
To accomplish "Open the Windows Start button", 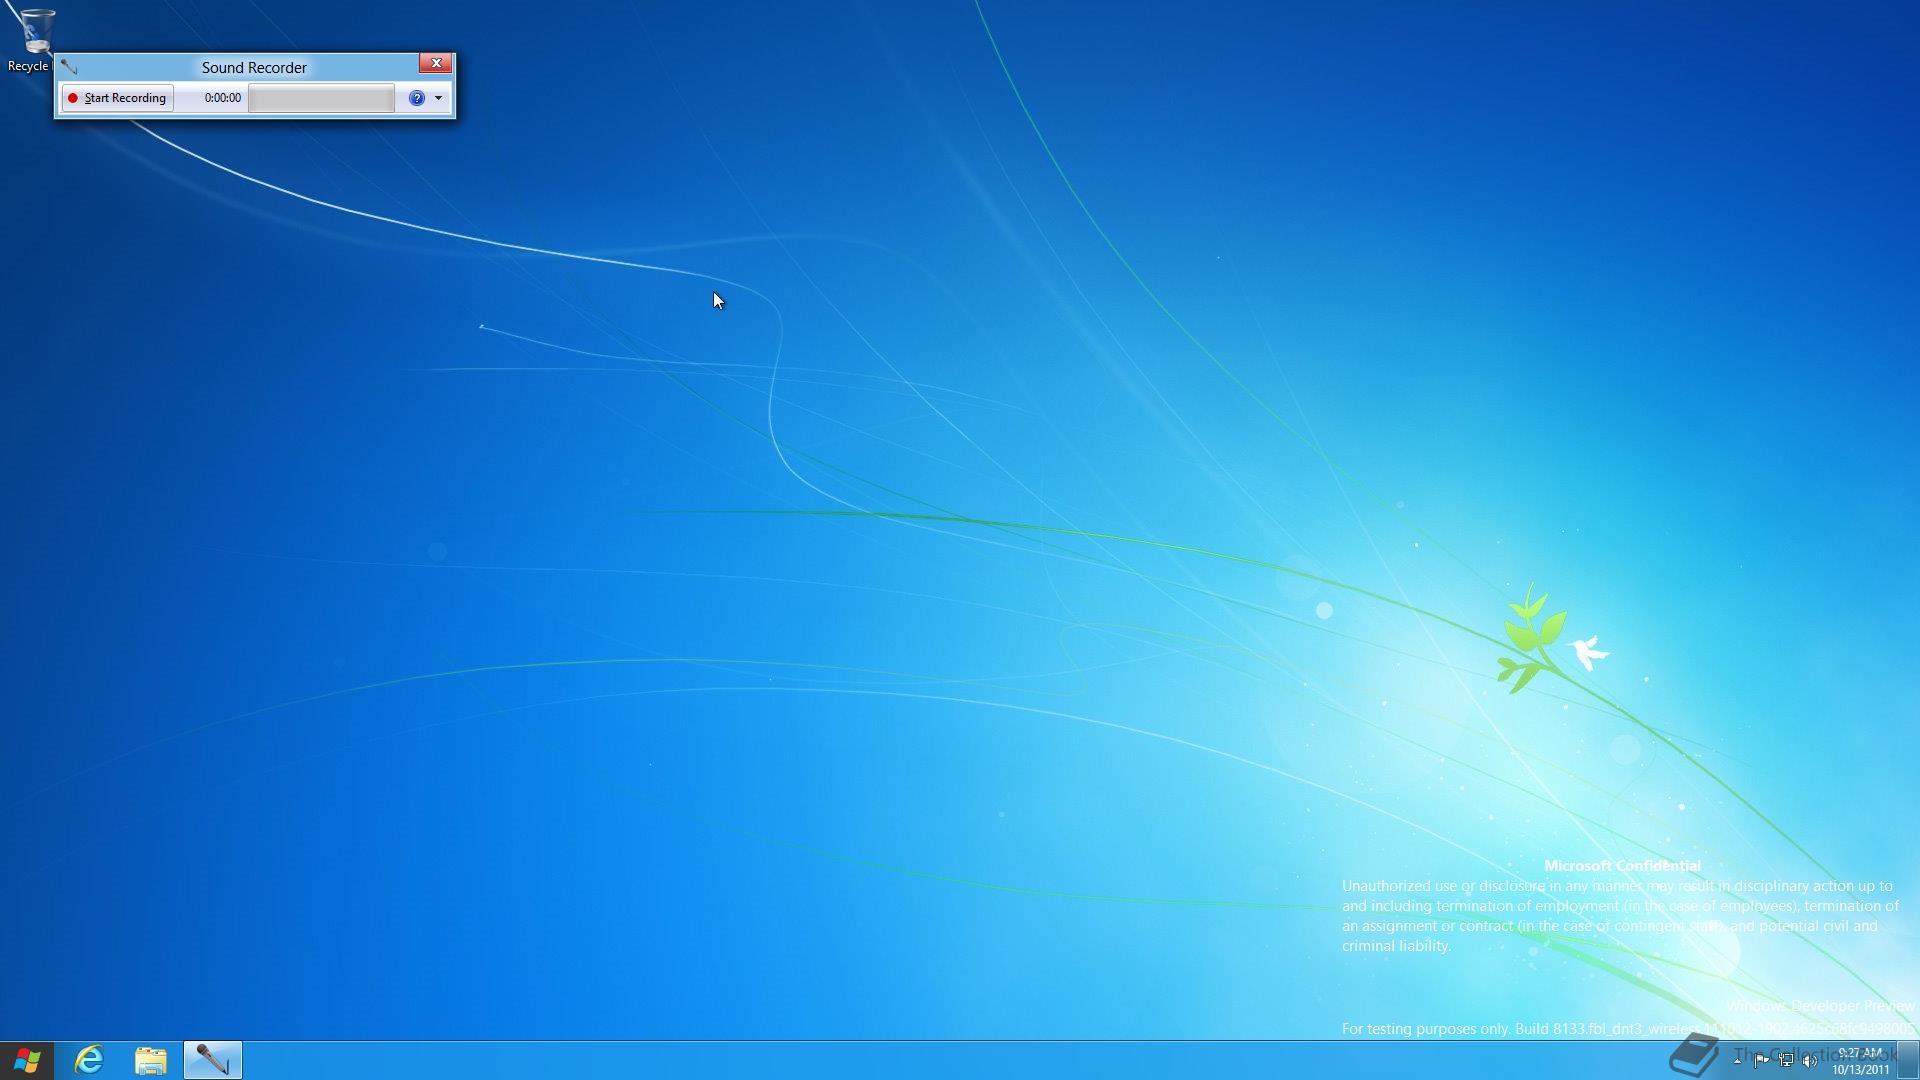I will [27, 1060].
